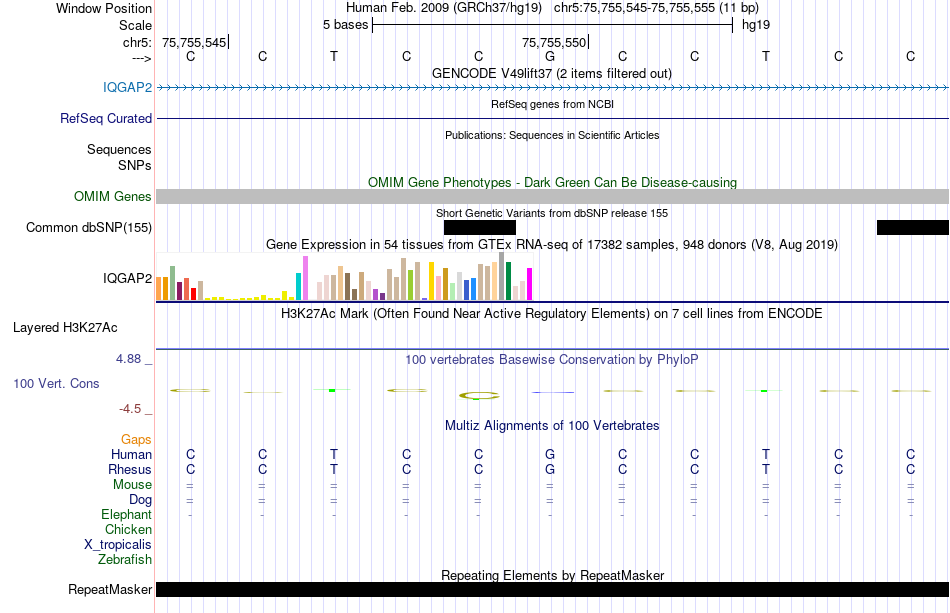Click Short Genetic Variants from dbSNP title
Screen dimensions: 950x613
tap(552, 213)
